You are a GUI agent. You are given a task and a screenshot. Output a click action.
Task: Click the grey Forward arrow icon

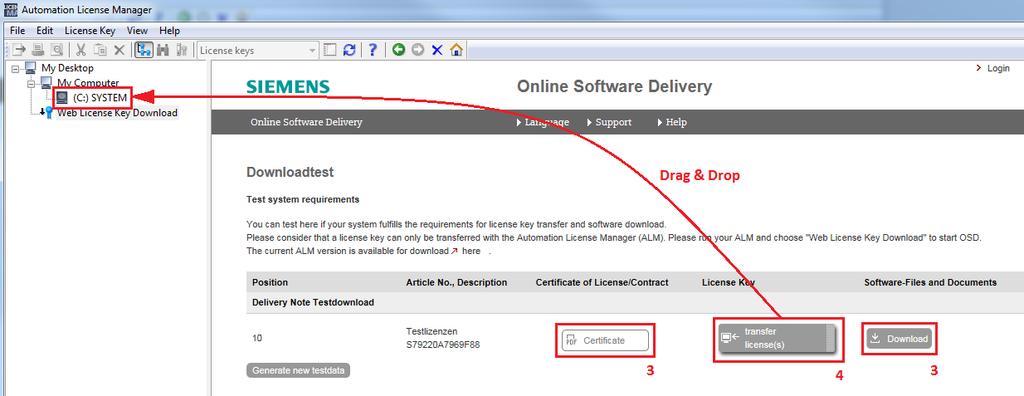click(x=418, y=50)
